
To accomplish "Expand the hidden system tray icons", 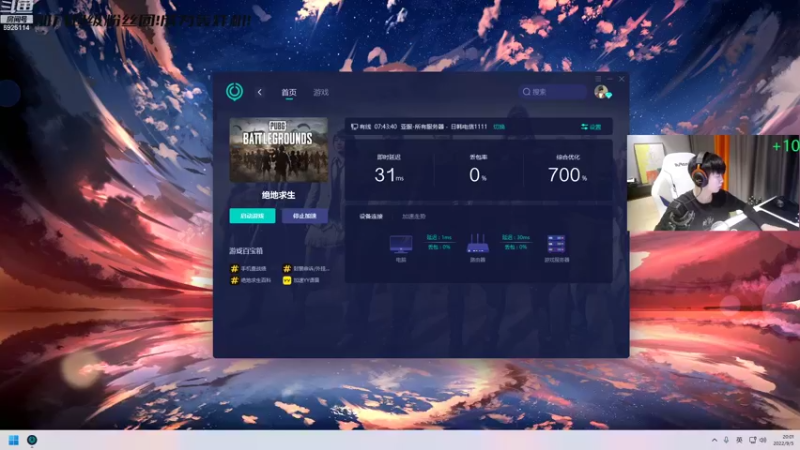I will tap(714, 440).
